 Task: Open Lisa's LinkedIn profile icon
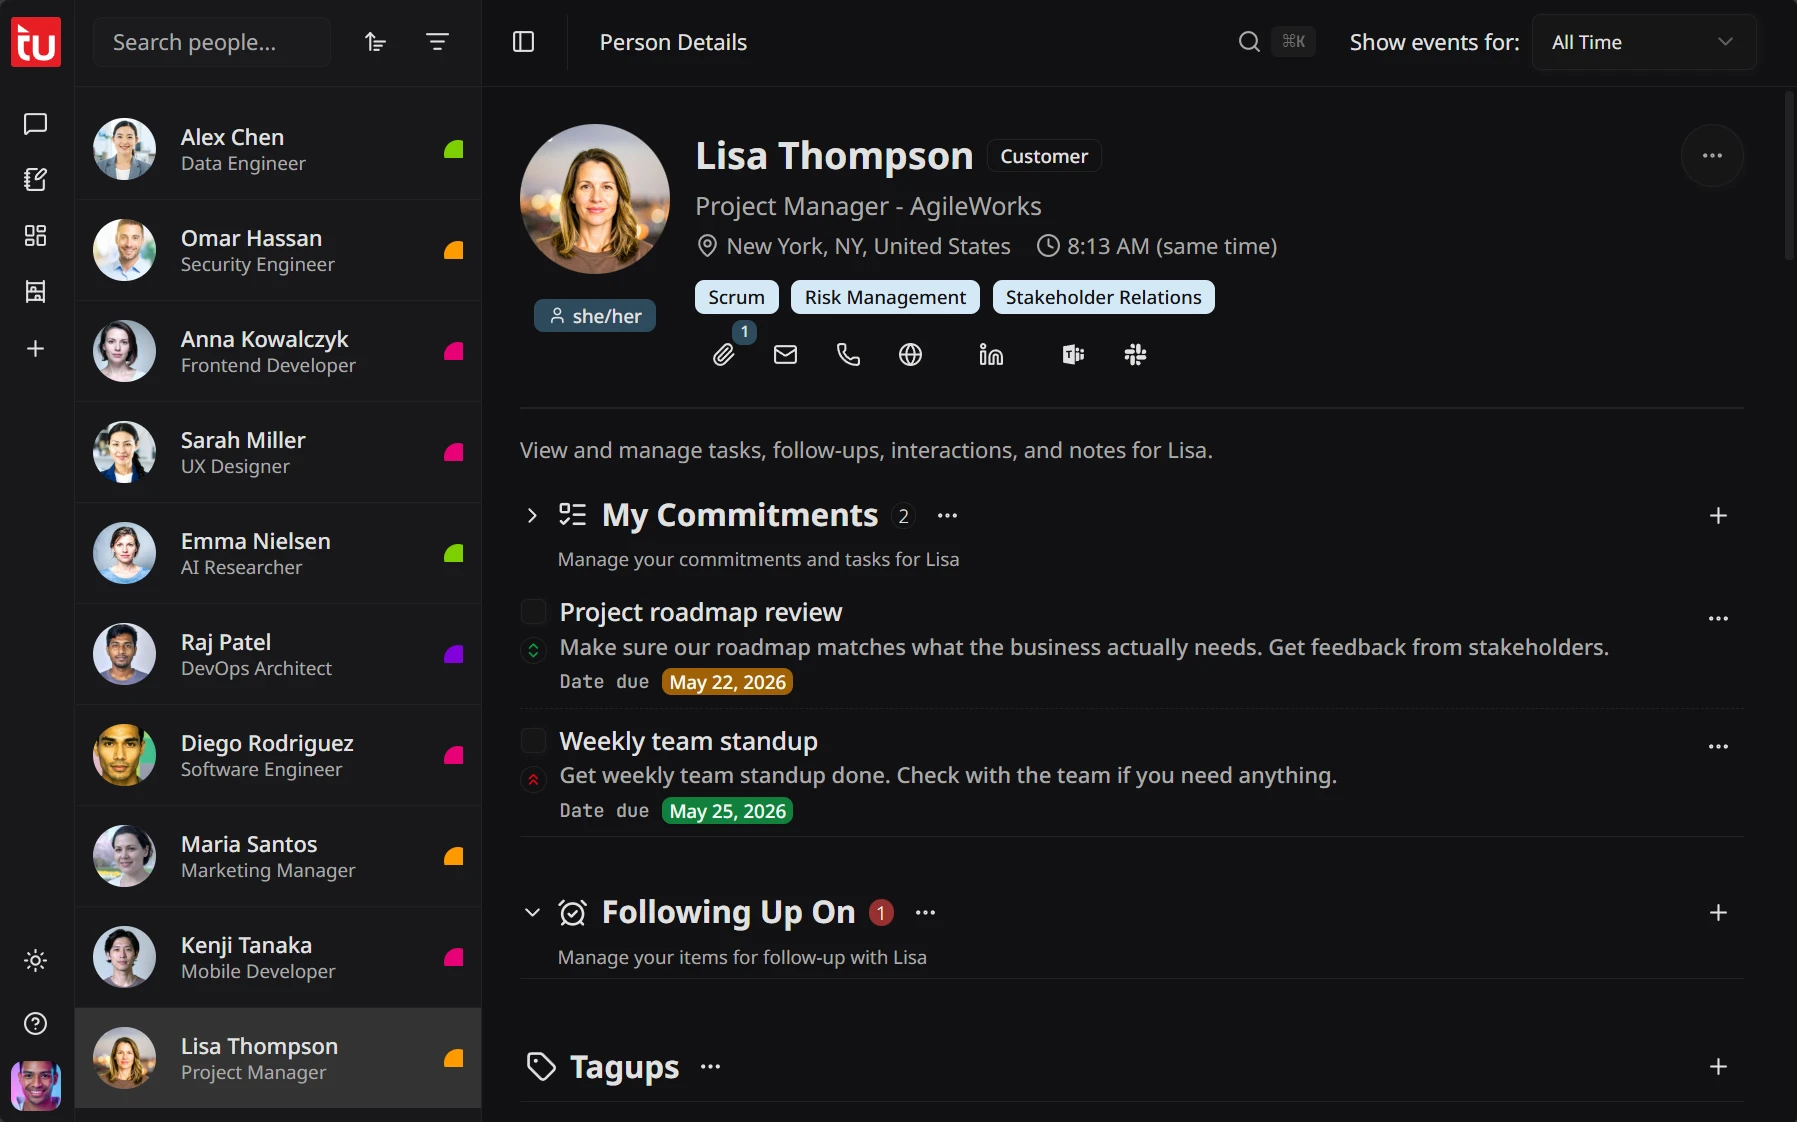991,355
